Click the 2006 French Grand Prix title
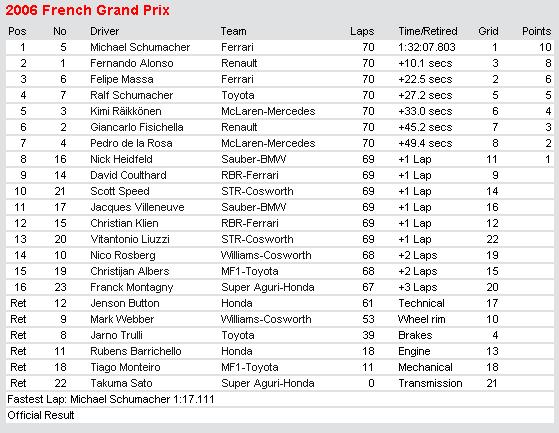 (x=88, y=10)
